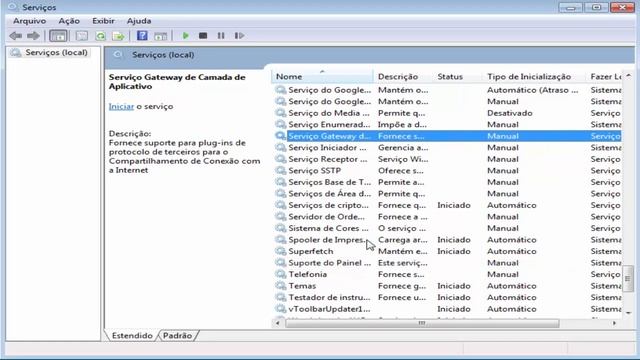The image size is (640, 360).
Task: Select the vToolbarUpdater1... row
Action: [448, 309]
